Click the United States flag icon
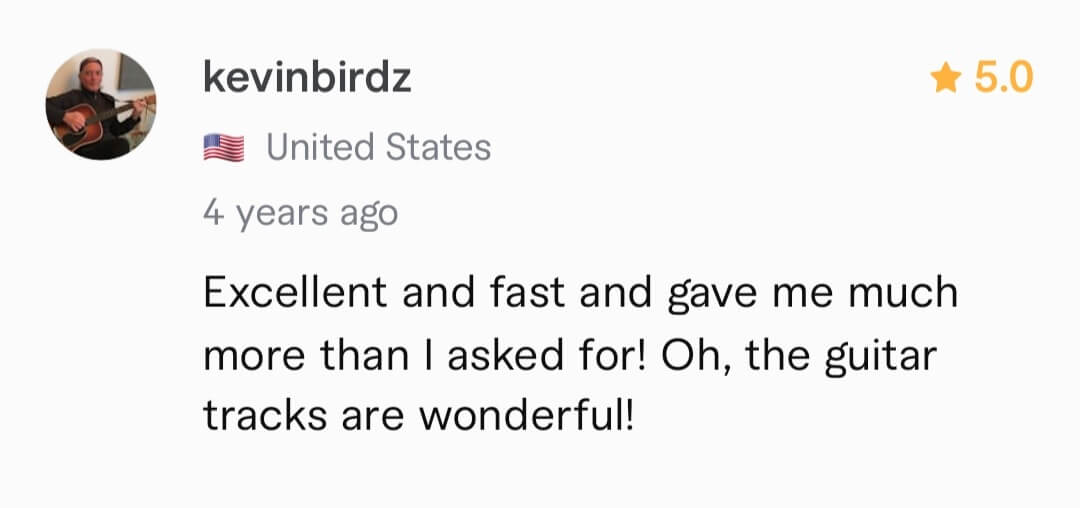The height and width of the screenshot is (508, 1080). pos(224,148)
